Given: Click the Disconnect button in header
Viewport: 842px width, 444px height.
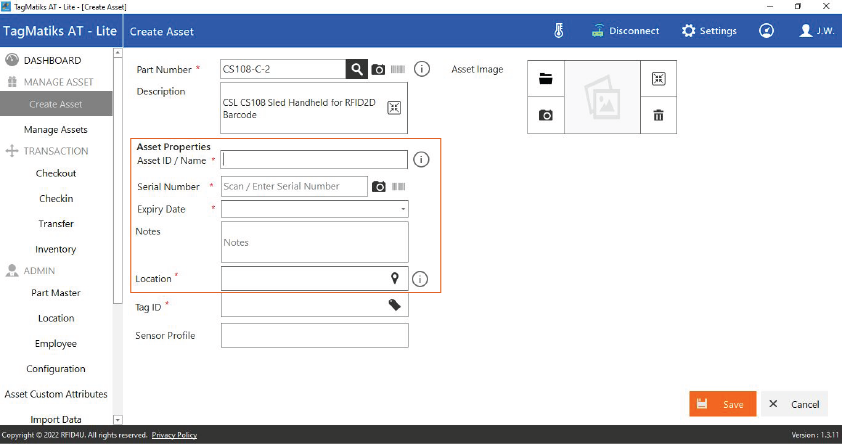Looking at the screenshot, I should (x=625, y=30).
